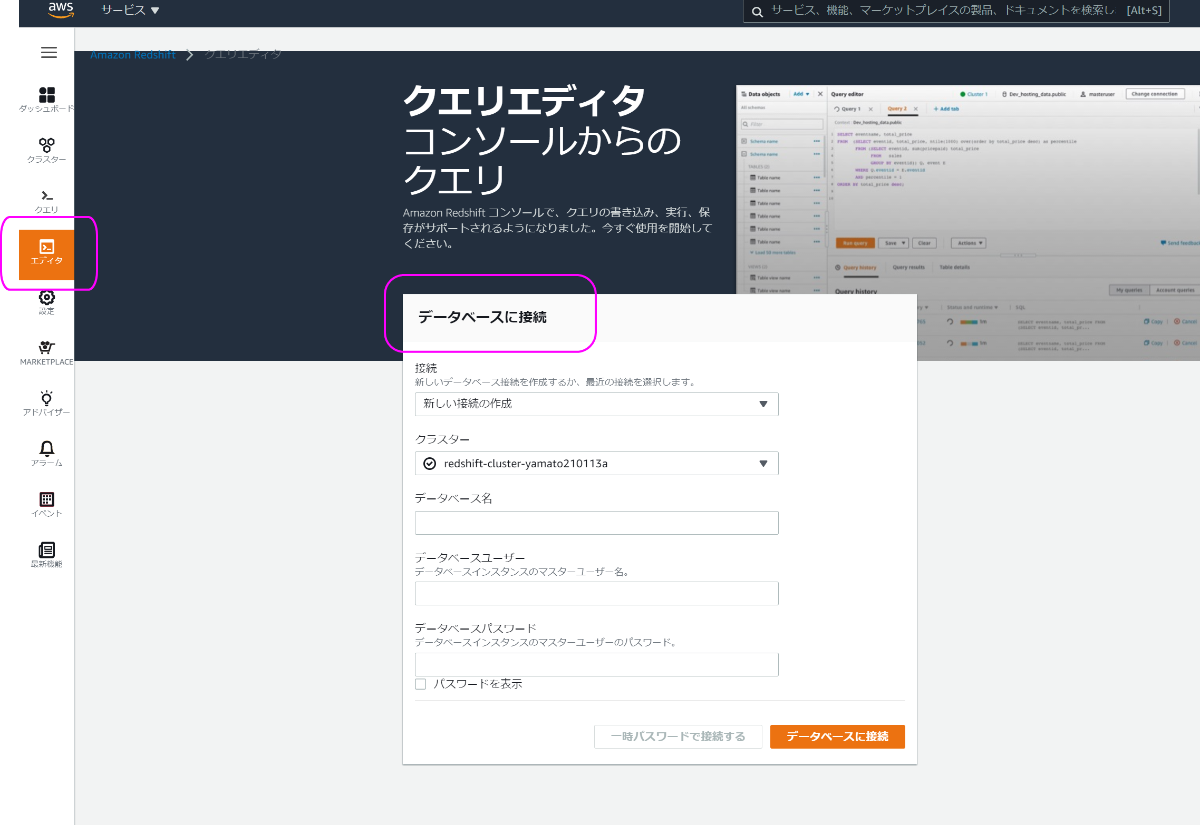Click connect with temporary password button
Viewport: 1200px width, 825px height.
(678, 737)
